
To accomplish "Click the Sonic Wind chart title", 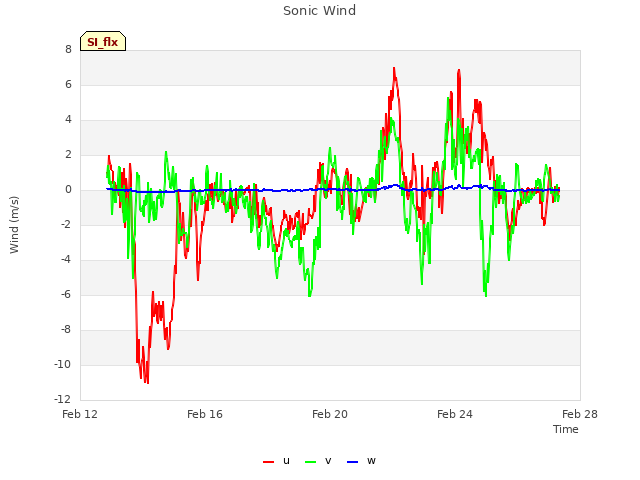I will 320,11.
